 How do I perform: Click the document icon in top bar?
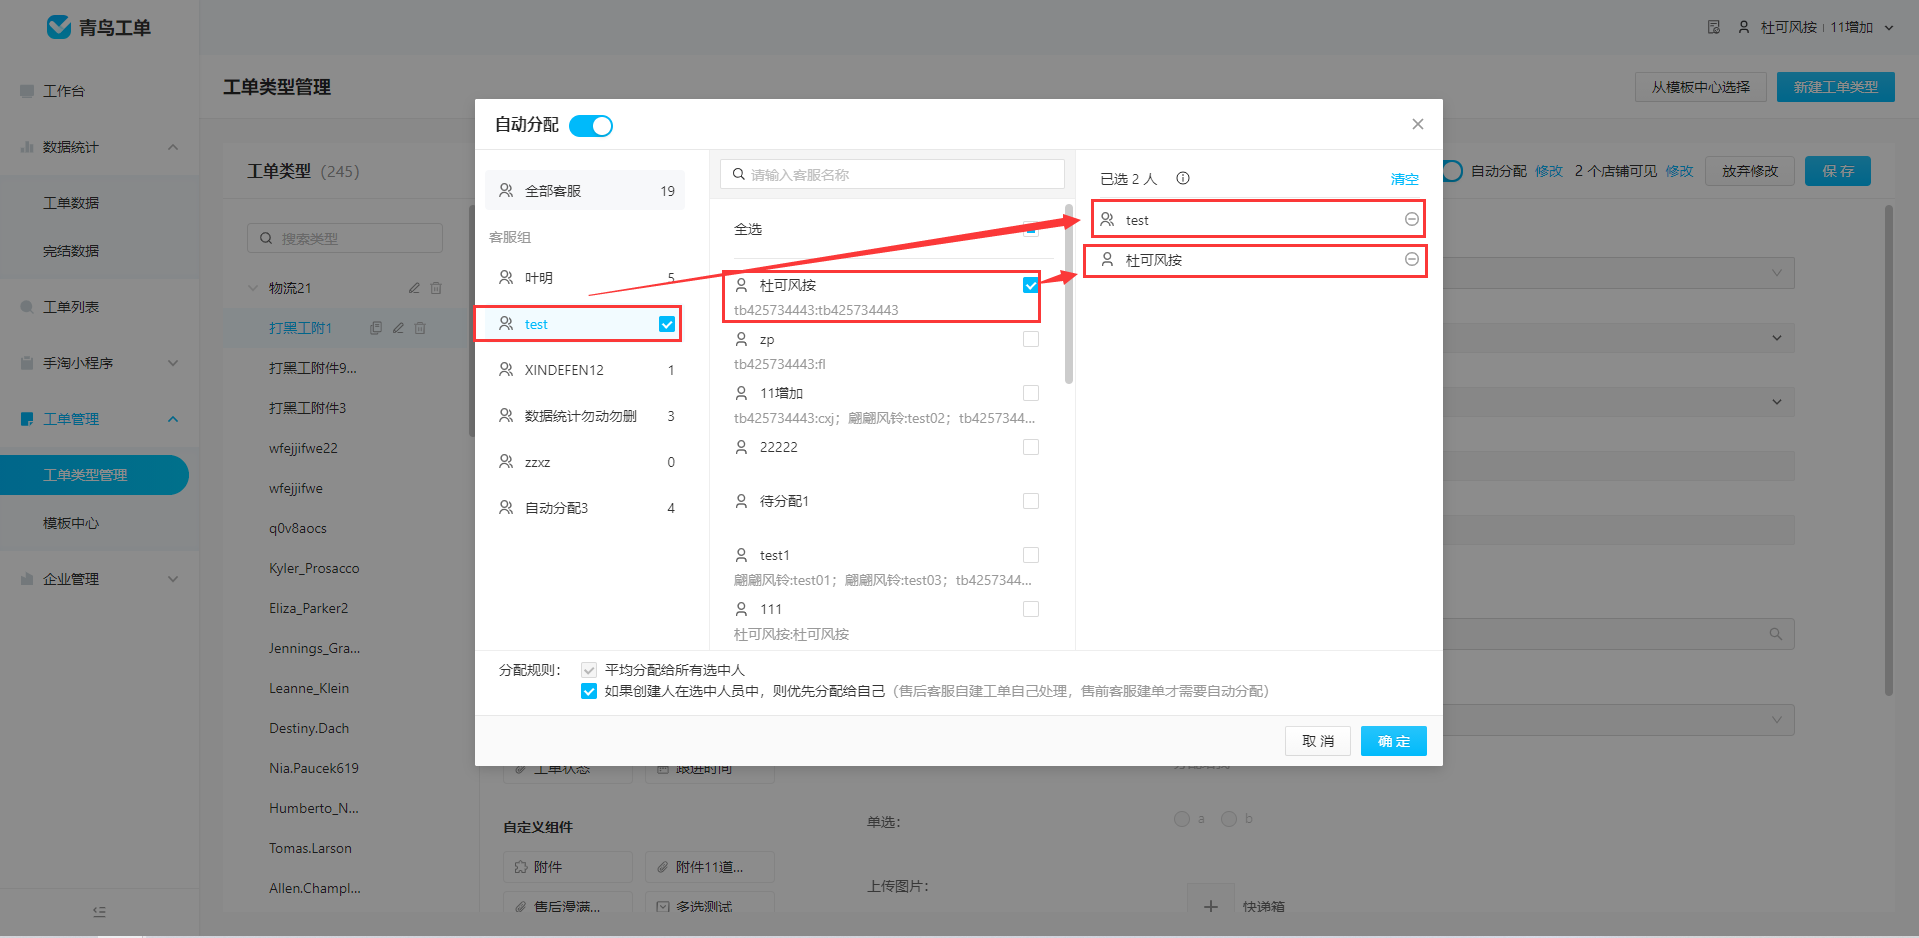1714,27
